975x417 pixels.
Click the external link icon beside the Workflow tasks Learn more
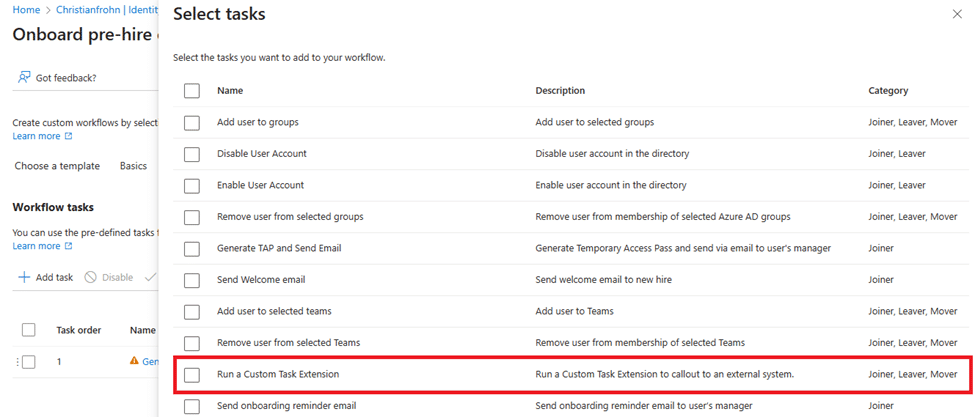pyautogui.click(x=68, y=246)
